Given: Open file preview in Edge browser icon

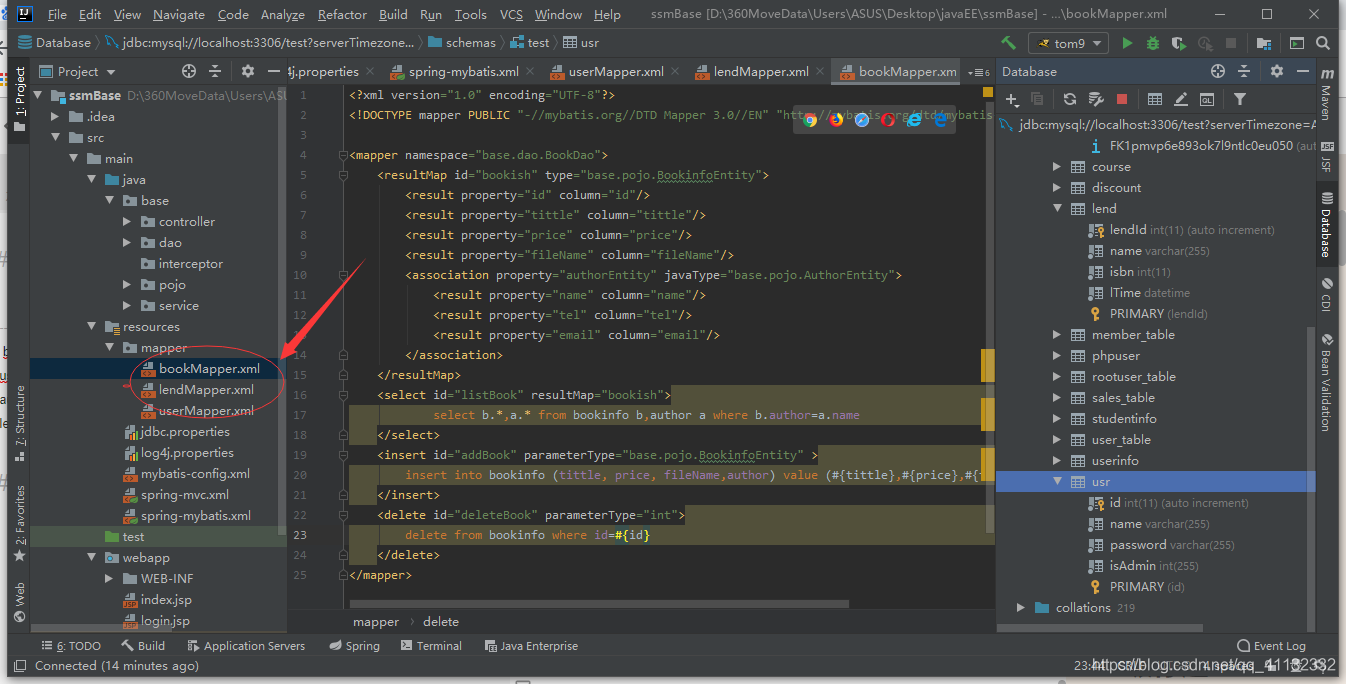Looking at the screenshot, I should pyautogui.click(x=940, y=119).
